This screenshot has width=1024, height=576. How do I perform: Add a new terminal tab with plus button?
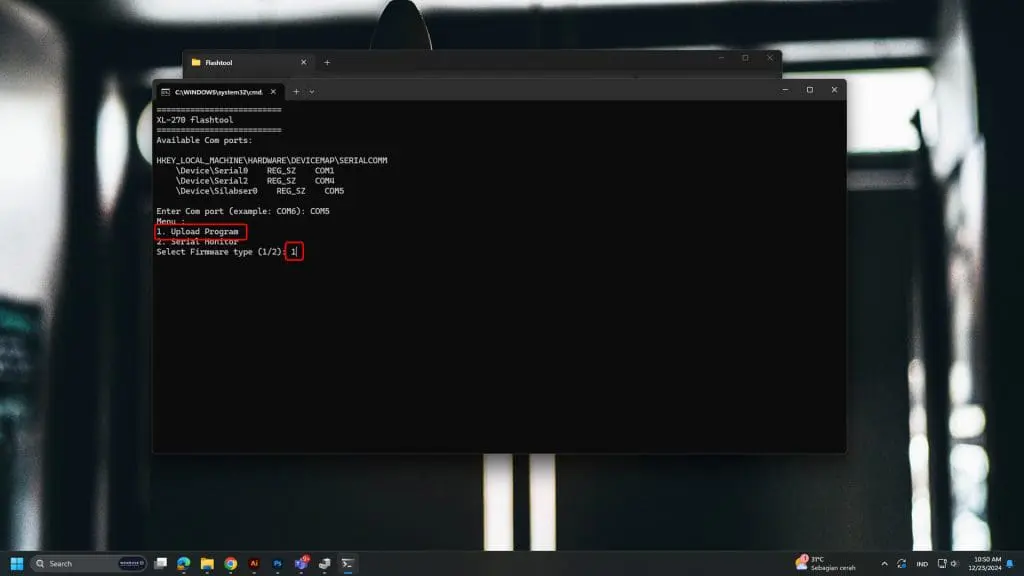pyautogui.click(x=296, y=91)
